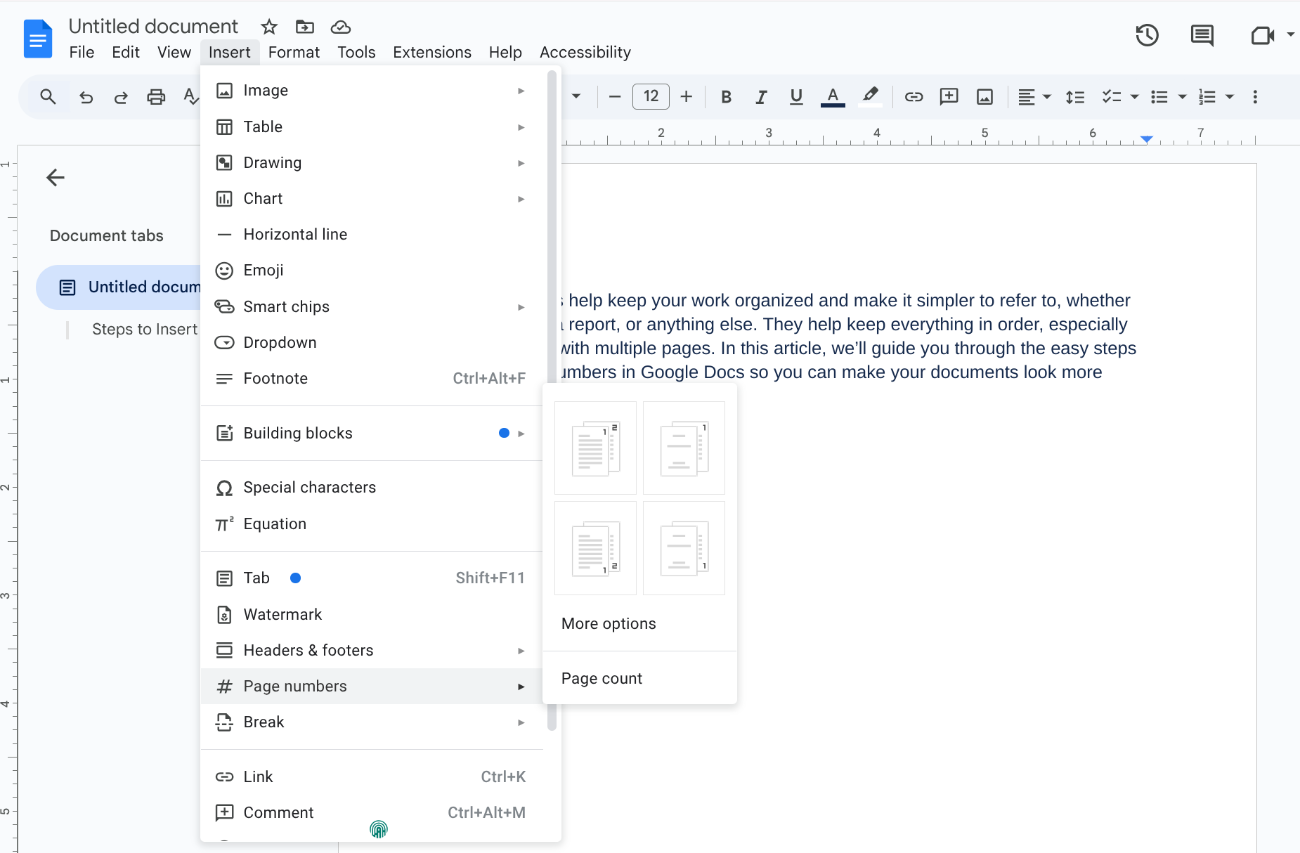
Task: Run the spelling and grammar check
Action: [190, 96]
